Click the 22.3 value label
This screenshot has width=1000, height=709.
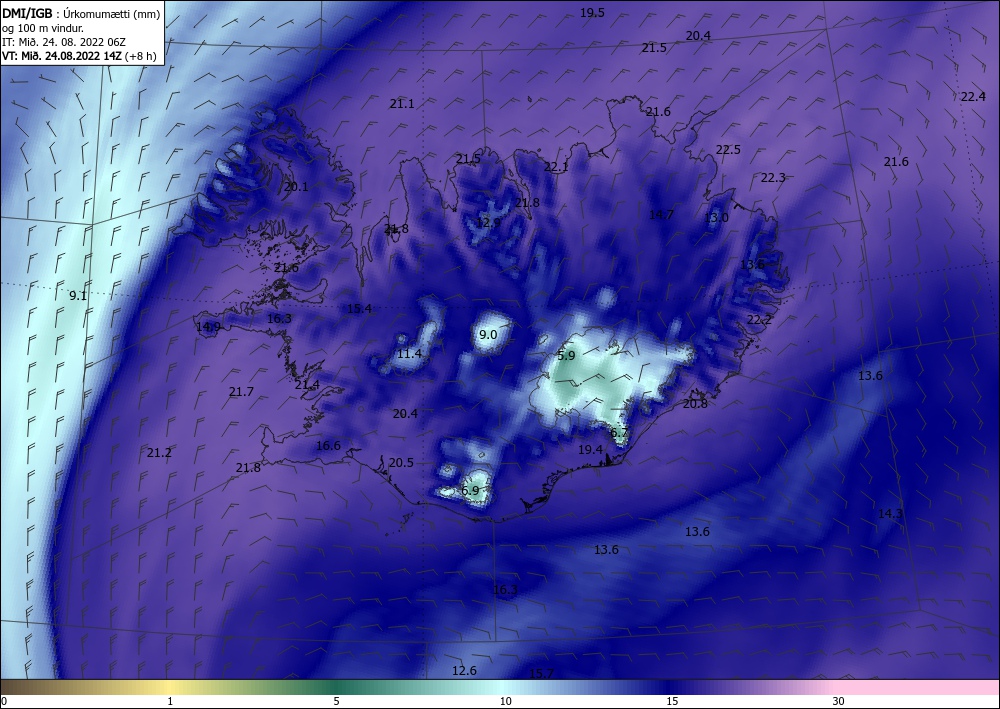[x=773, y=177]
